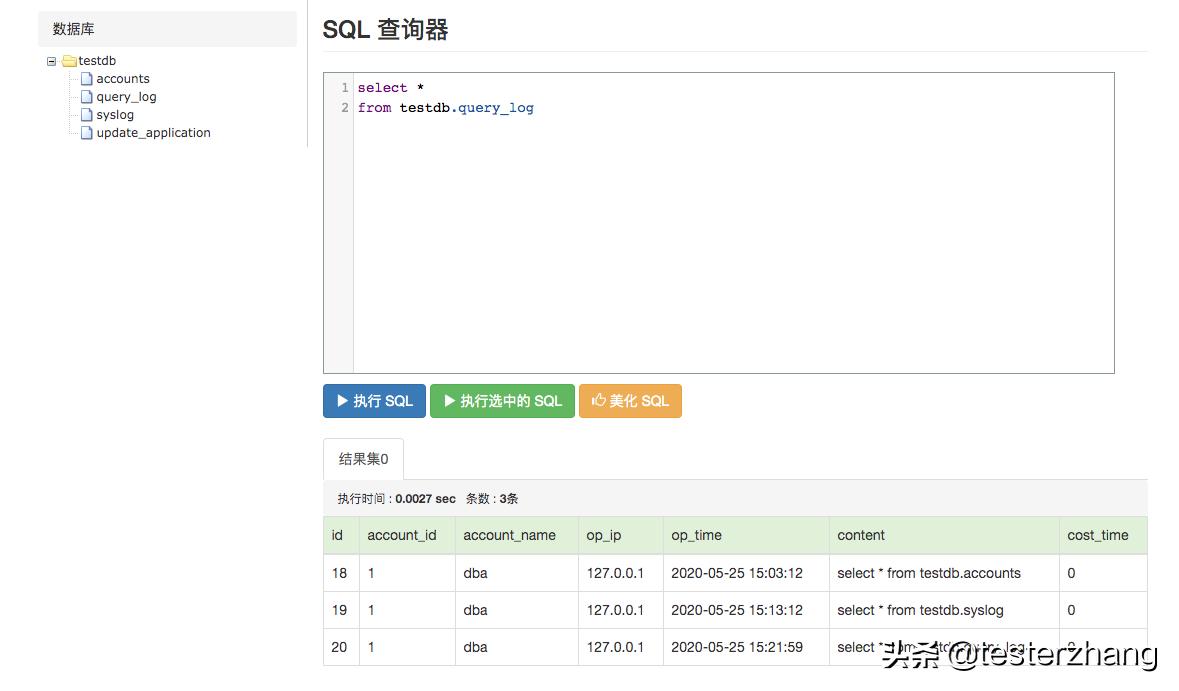Viewport: 1179px width, 691px height.
Task: Select query_log in the database tree
Action: click(x=125, y=96)
